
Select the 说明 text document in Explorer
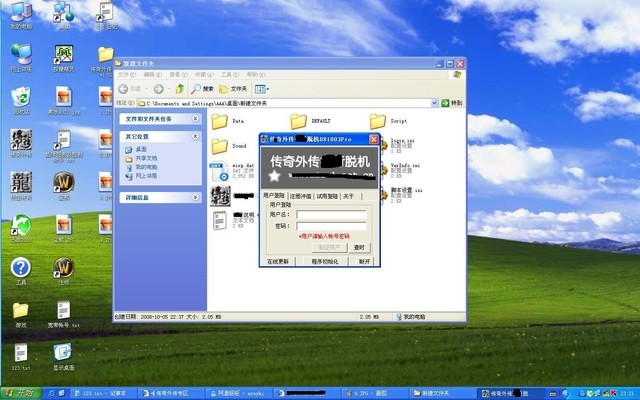pyautogui.click(x=233, y=220)
